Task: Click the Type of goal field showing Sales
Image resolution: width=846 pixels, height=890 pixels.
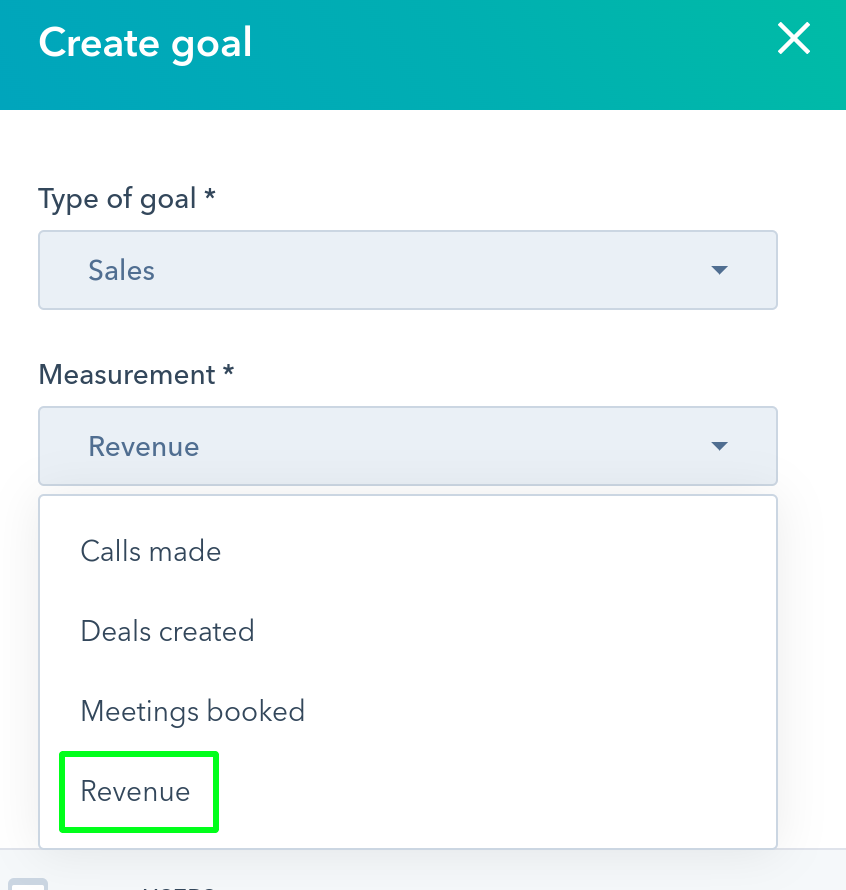Action: tap(407, 269)
